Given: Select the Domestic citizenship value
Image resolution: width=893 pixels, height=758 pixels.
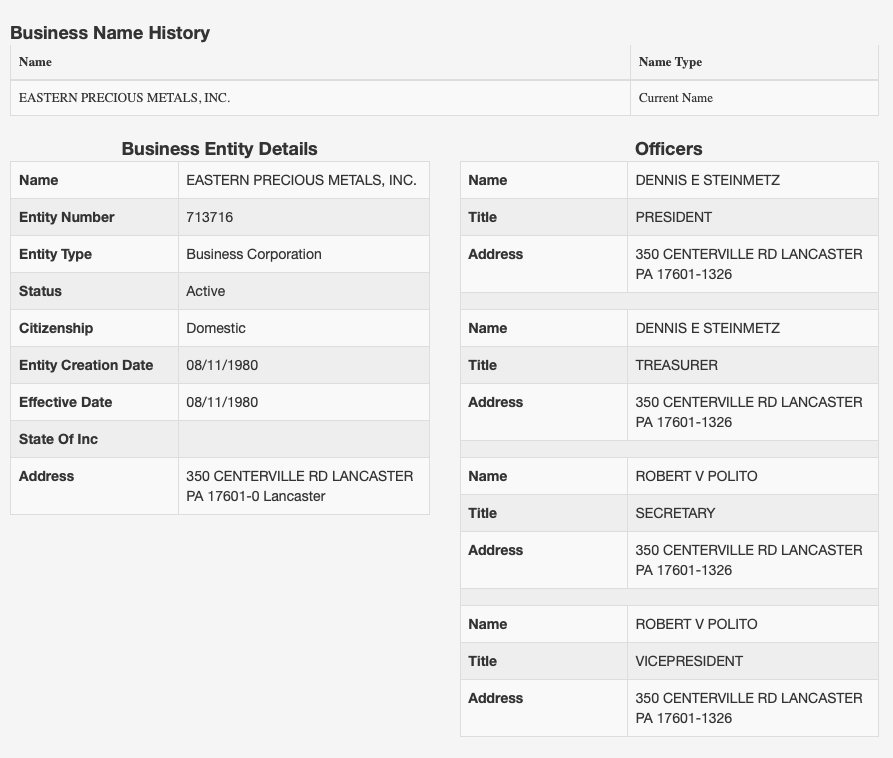Looking at the screenshot, I should click(x=216, y=328).
